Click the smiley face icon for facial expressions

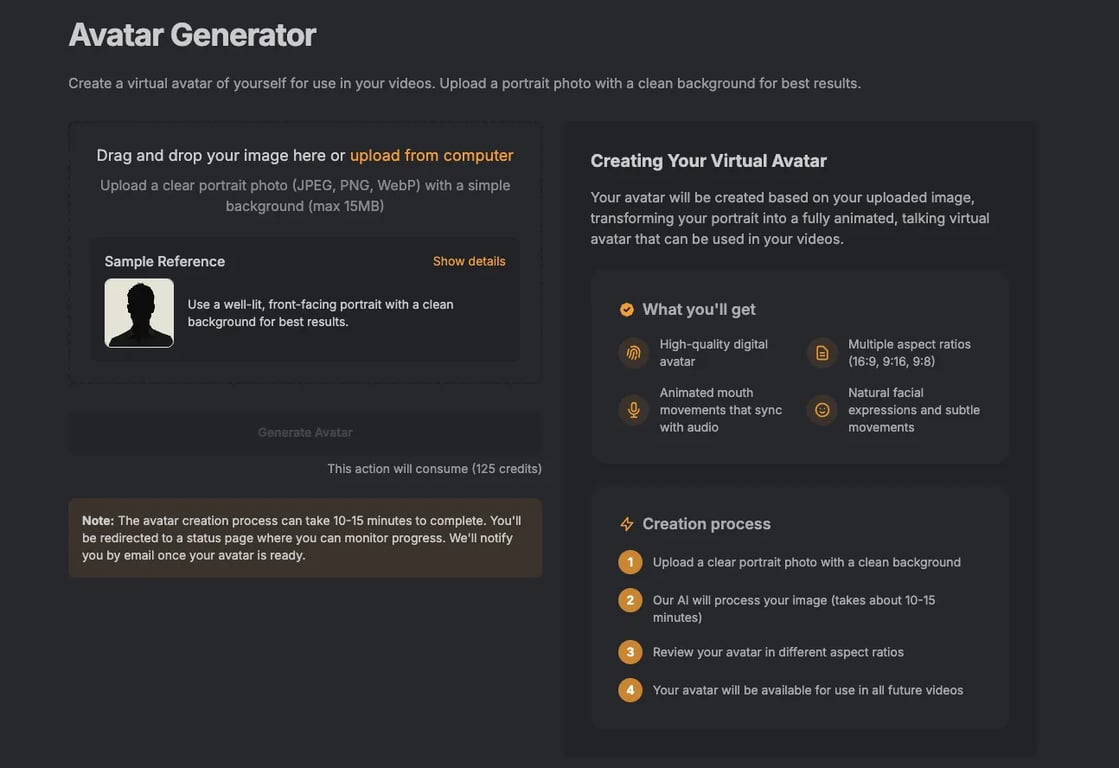click(x=822, y=410)
